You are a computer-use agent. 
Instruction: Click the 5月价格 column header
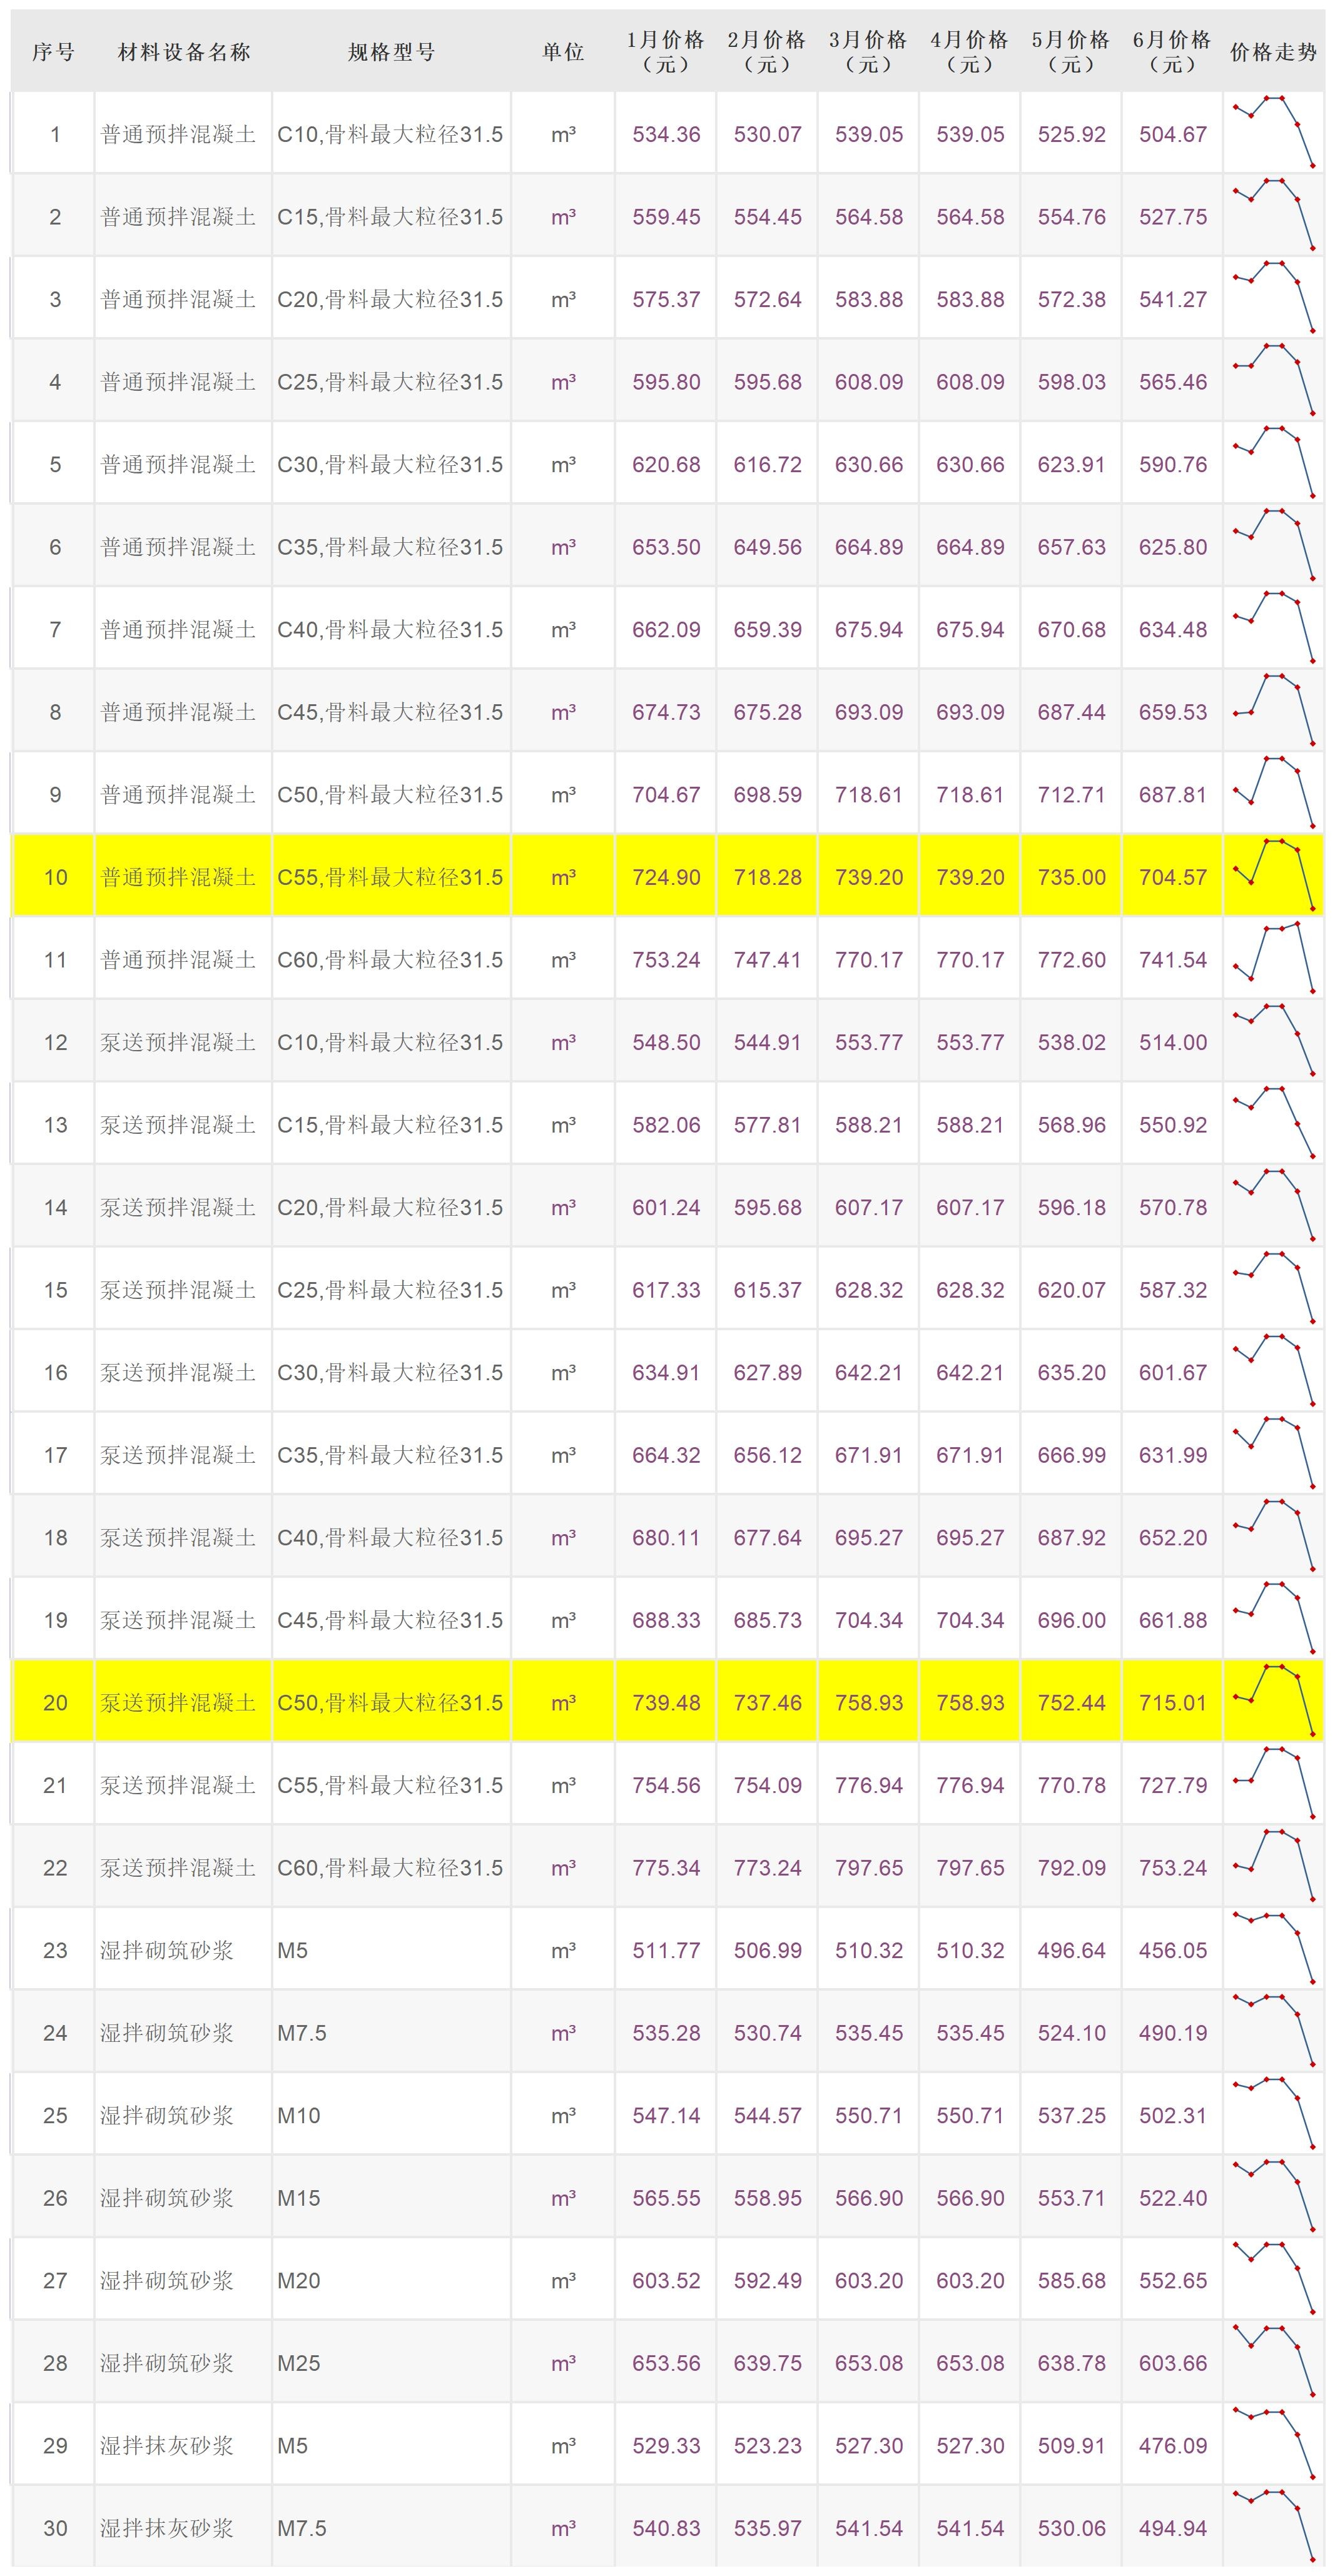1071,52
